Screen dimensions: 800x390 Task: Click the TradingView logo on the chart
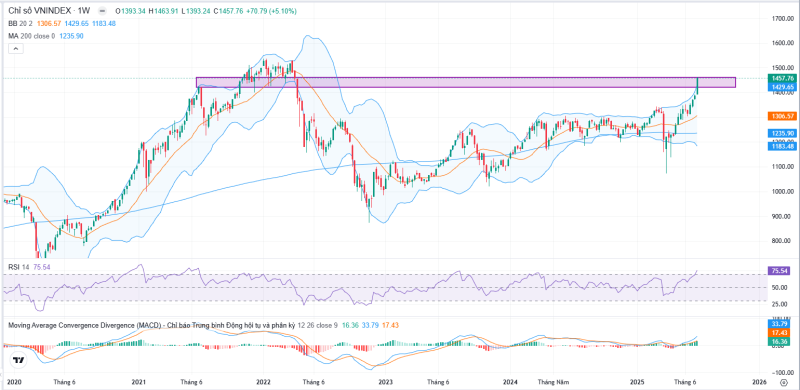(x=19, y=360)
